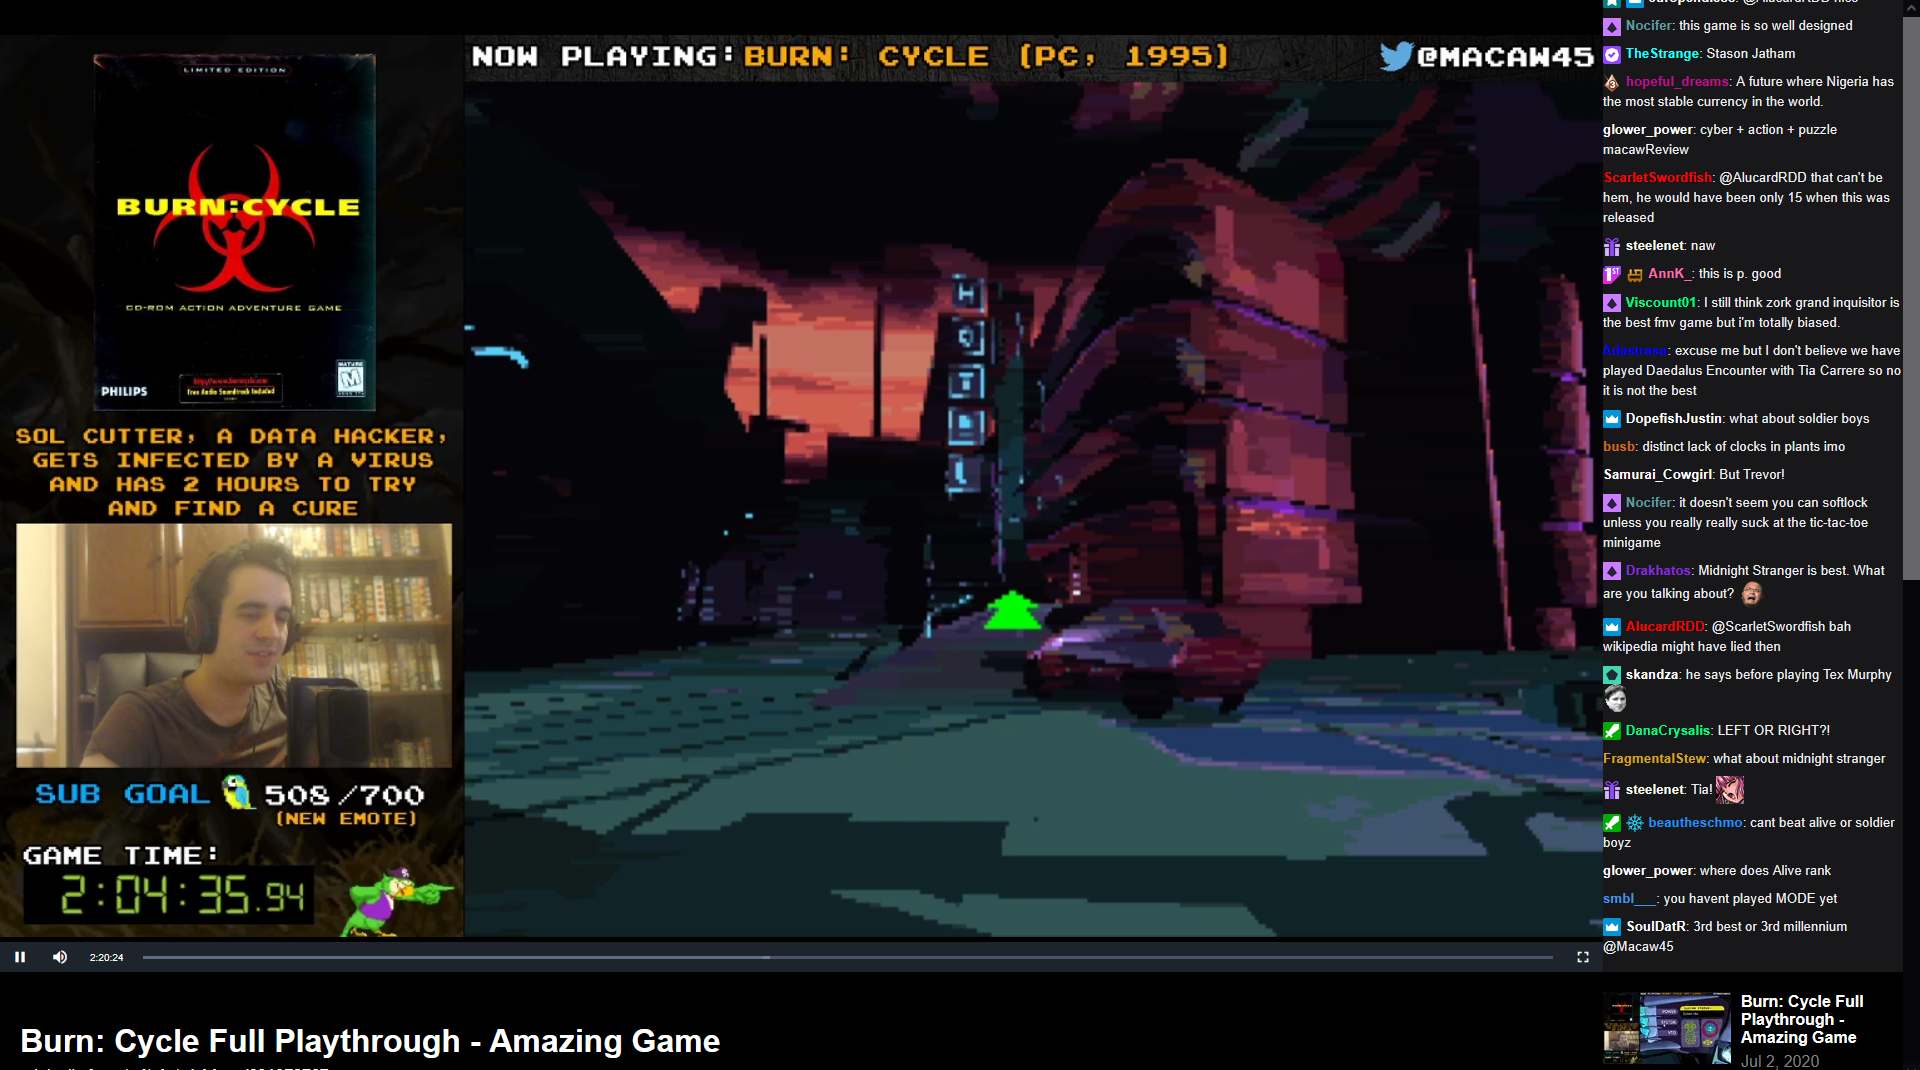Click the green arrow cursor in the game
This screenshot has width=1920, height=1070.
(1012, 610)
